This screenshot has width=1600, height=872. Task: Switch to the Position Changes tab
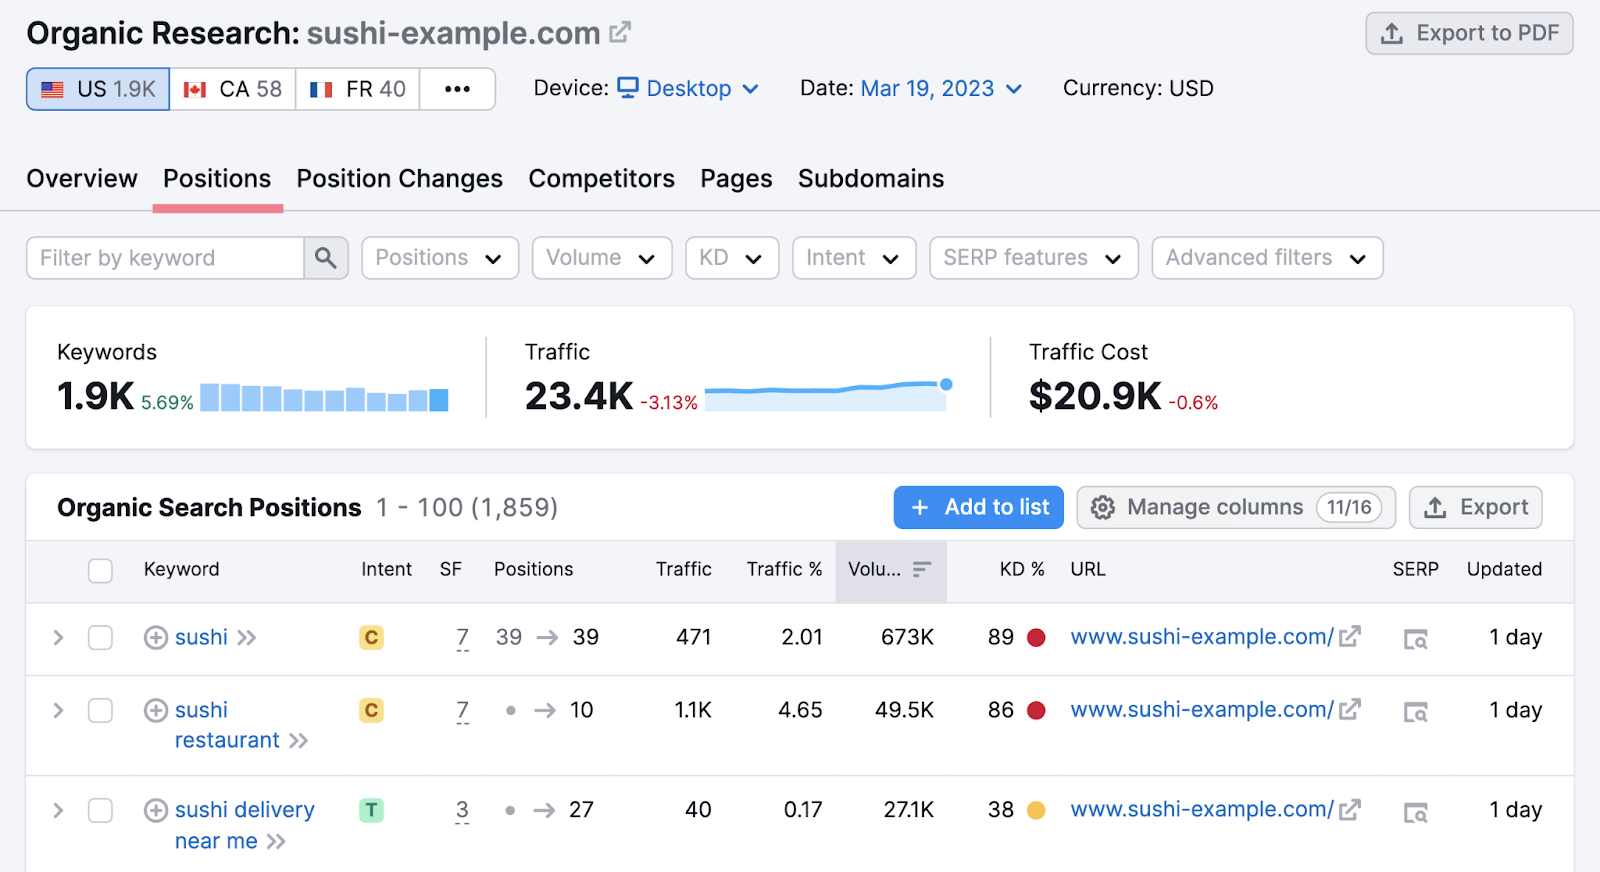399,179
